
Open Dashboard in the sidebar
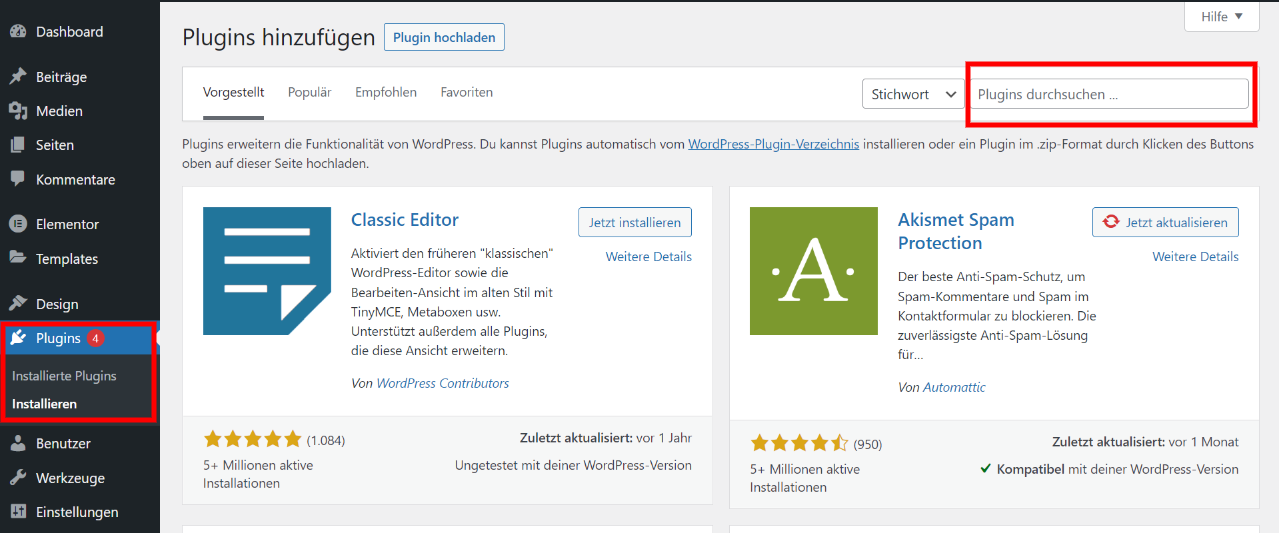tap(69, 32)
